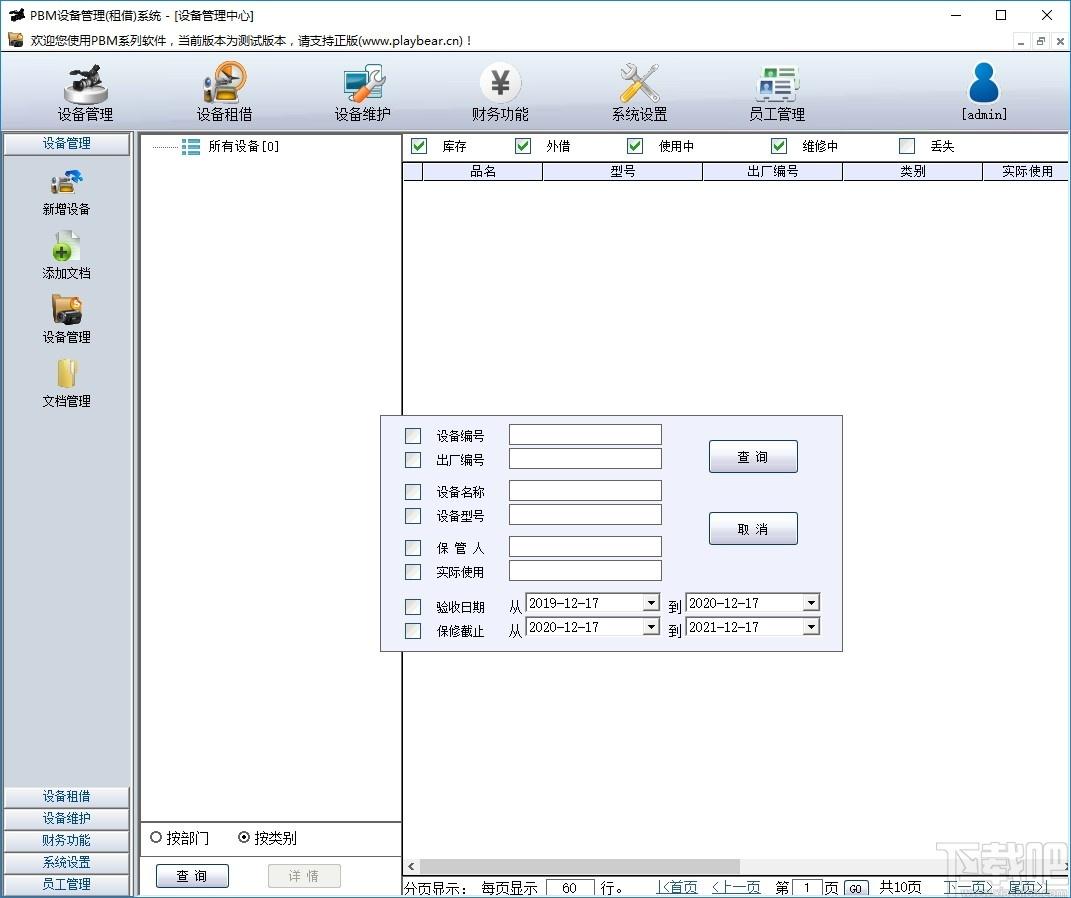Open the 设备管理 camera icon in top toolbar

click(x=85, y=85)
